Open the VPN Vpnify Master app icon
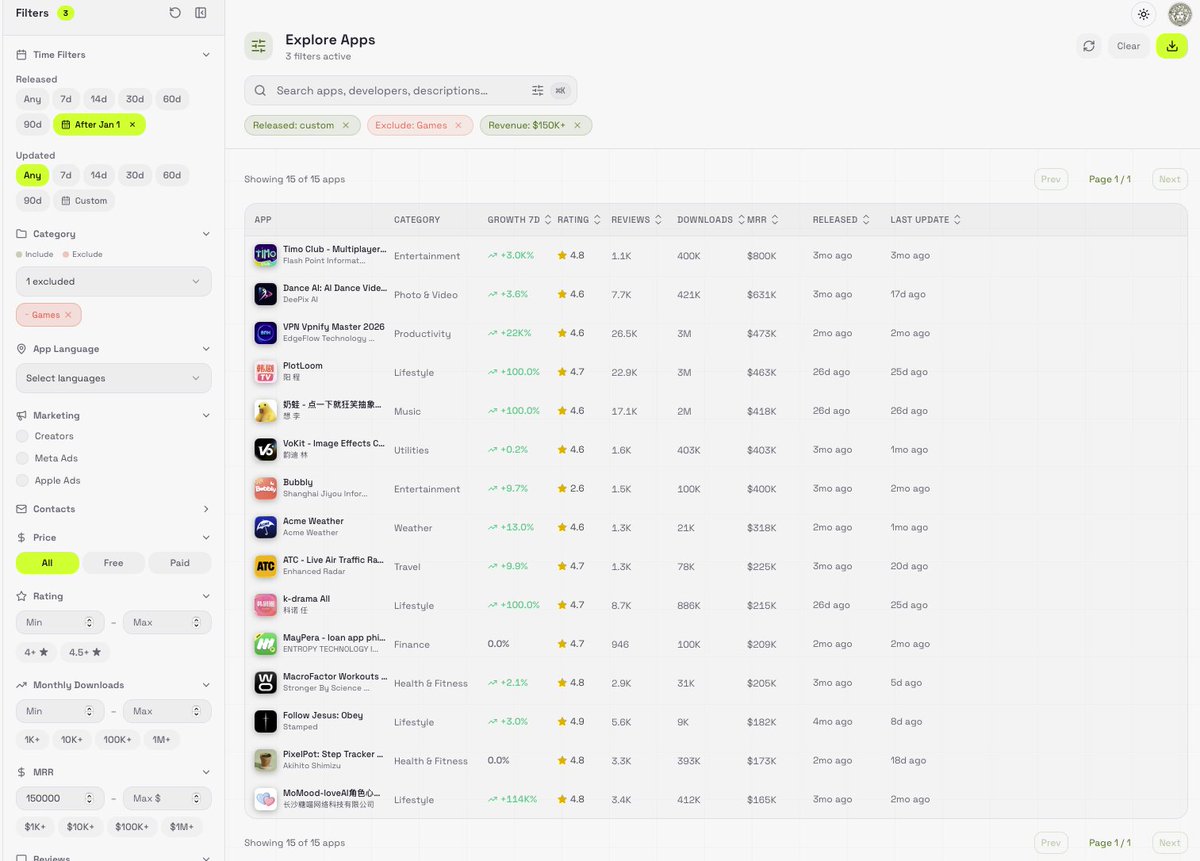This screenshot has width=1200, height=861. (265, 333)
